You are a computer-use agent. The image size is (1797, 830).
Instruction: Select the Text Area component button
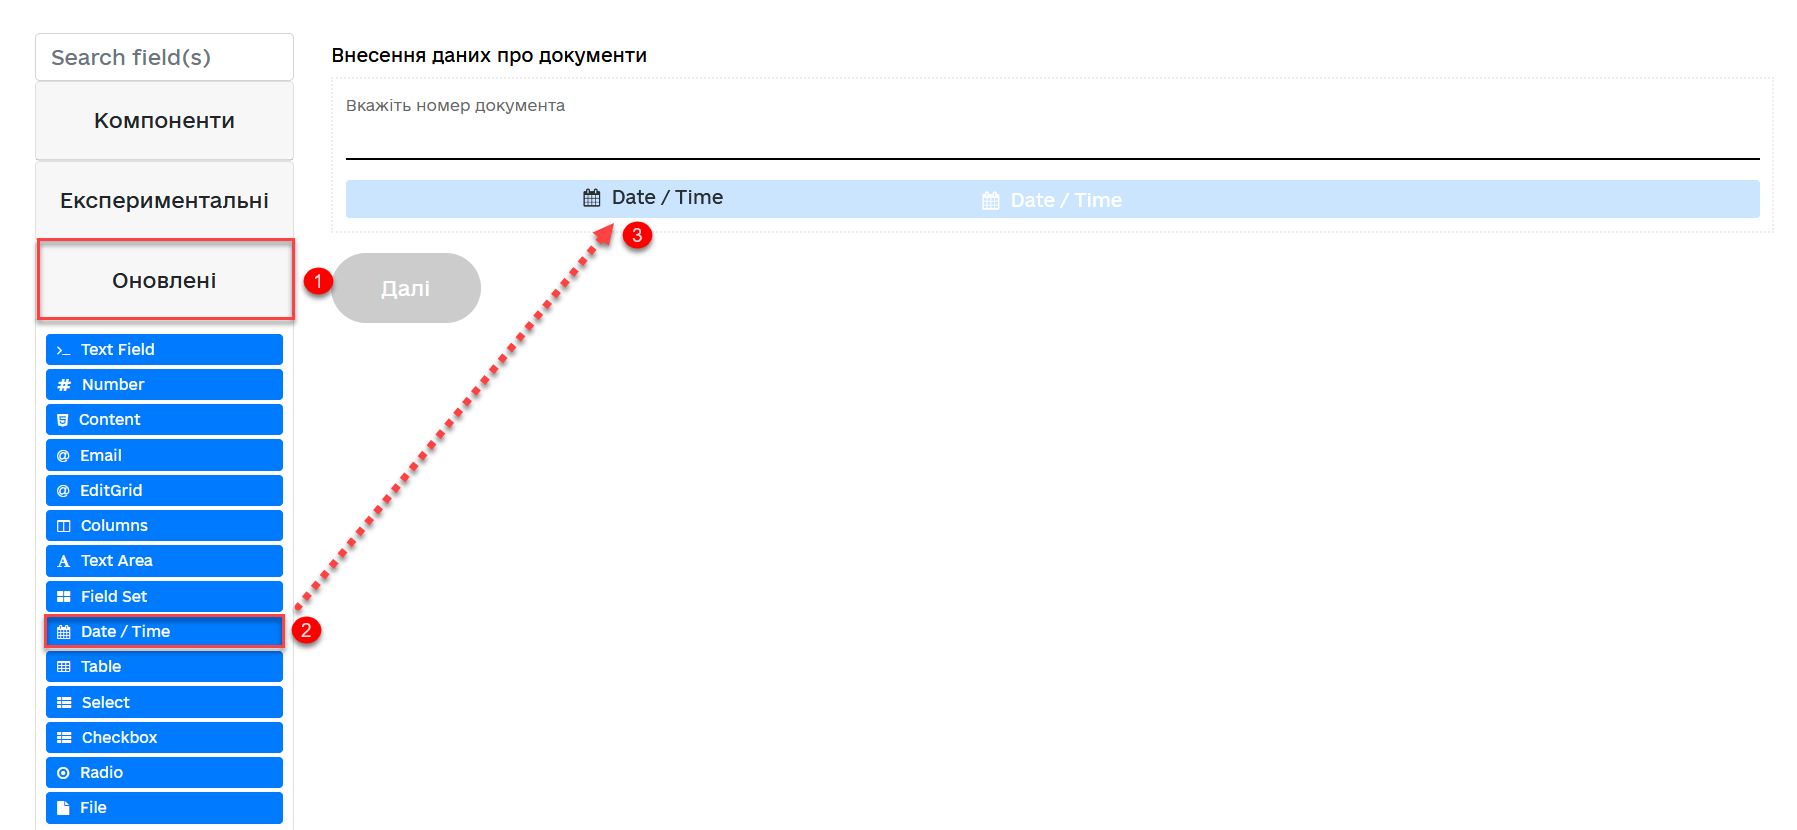164,561
